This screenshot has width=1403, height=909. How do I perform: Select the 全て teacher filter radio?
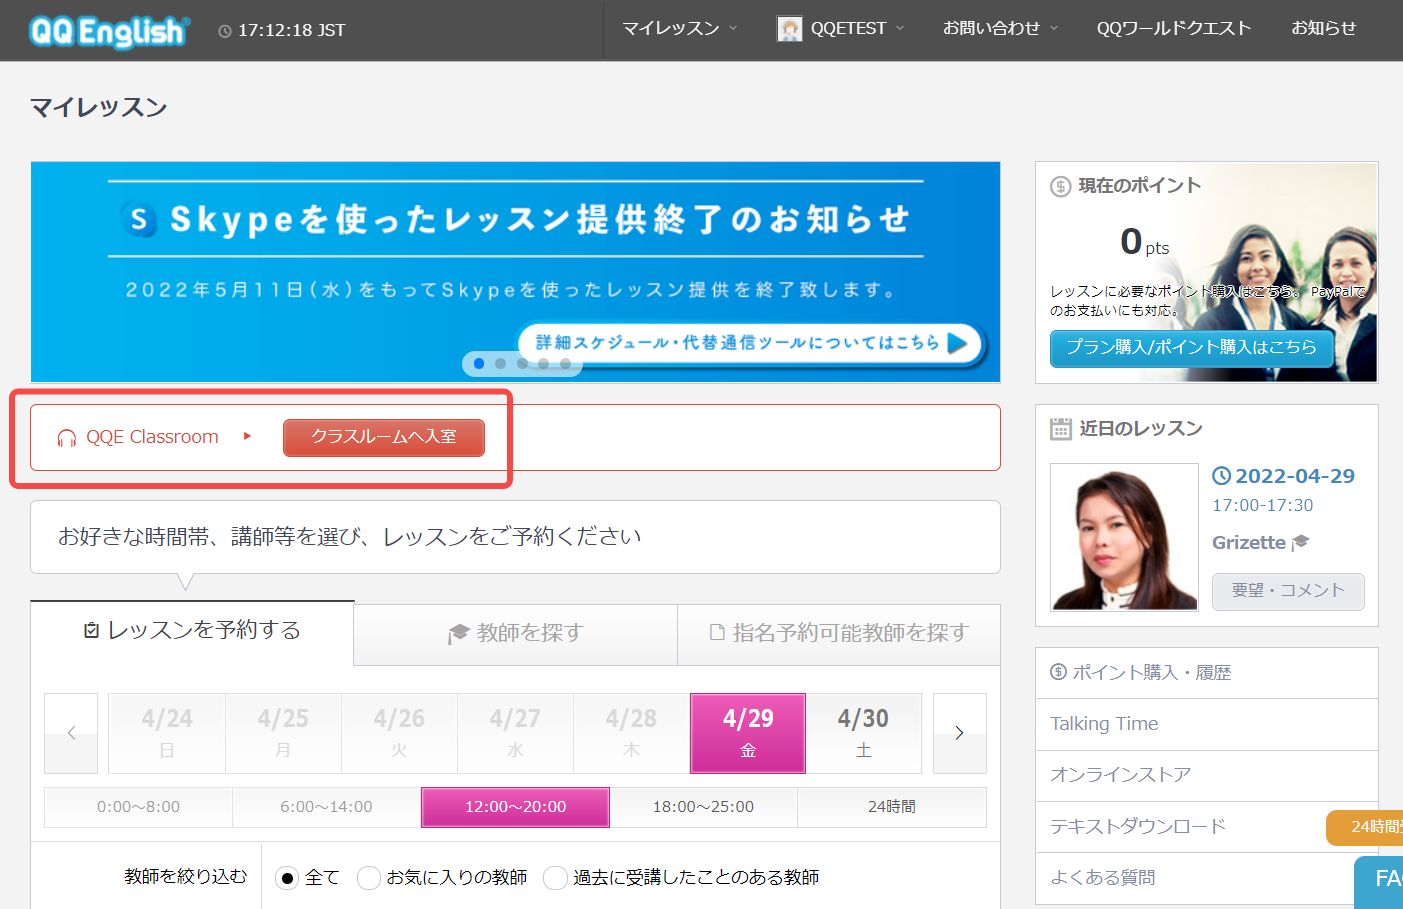287,878
